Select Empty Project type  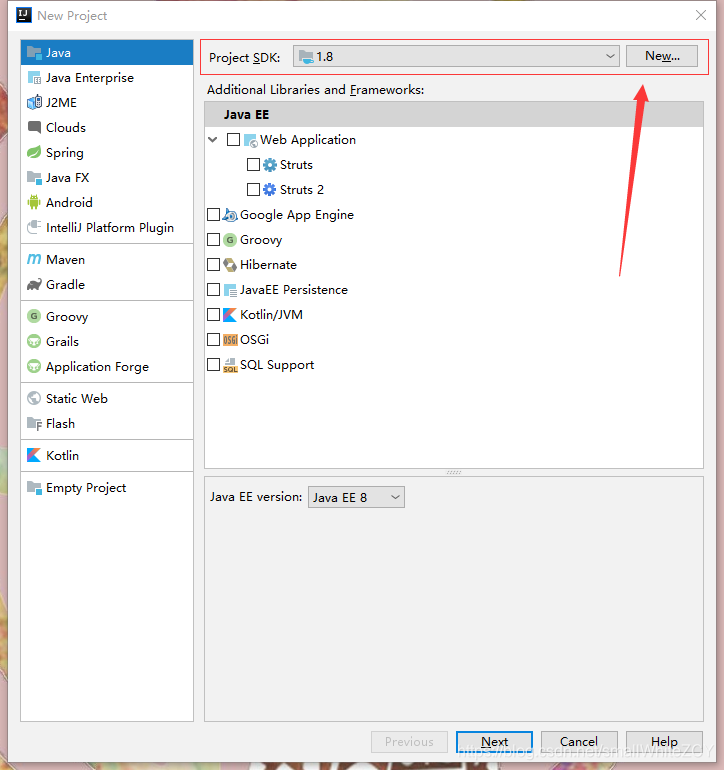tap(107, 488)
